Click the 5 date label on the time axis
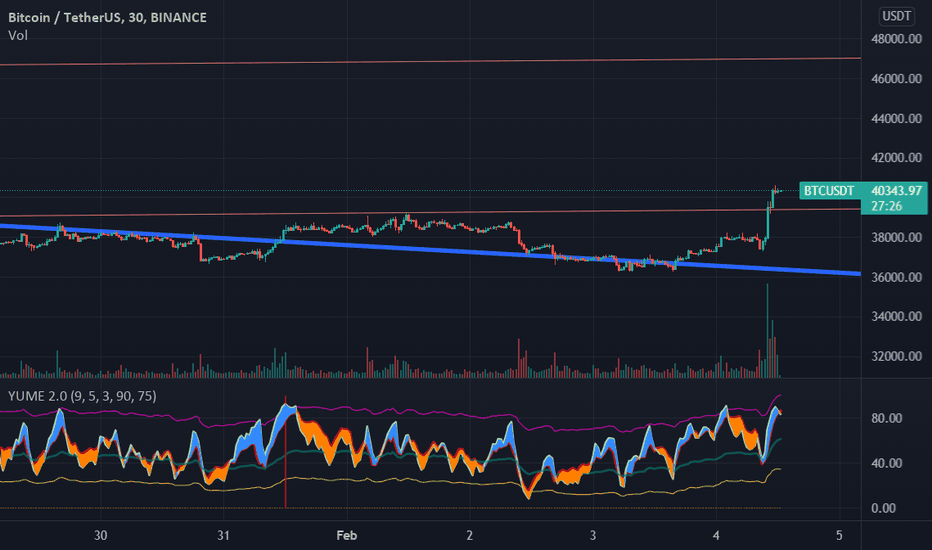The image size is (932, 550). coord(839,535)
